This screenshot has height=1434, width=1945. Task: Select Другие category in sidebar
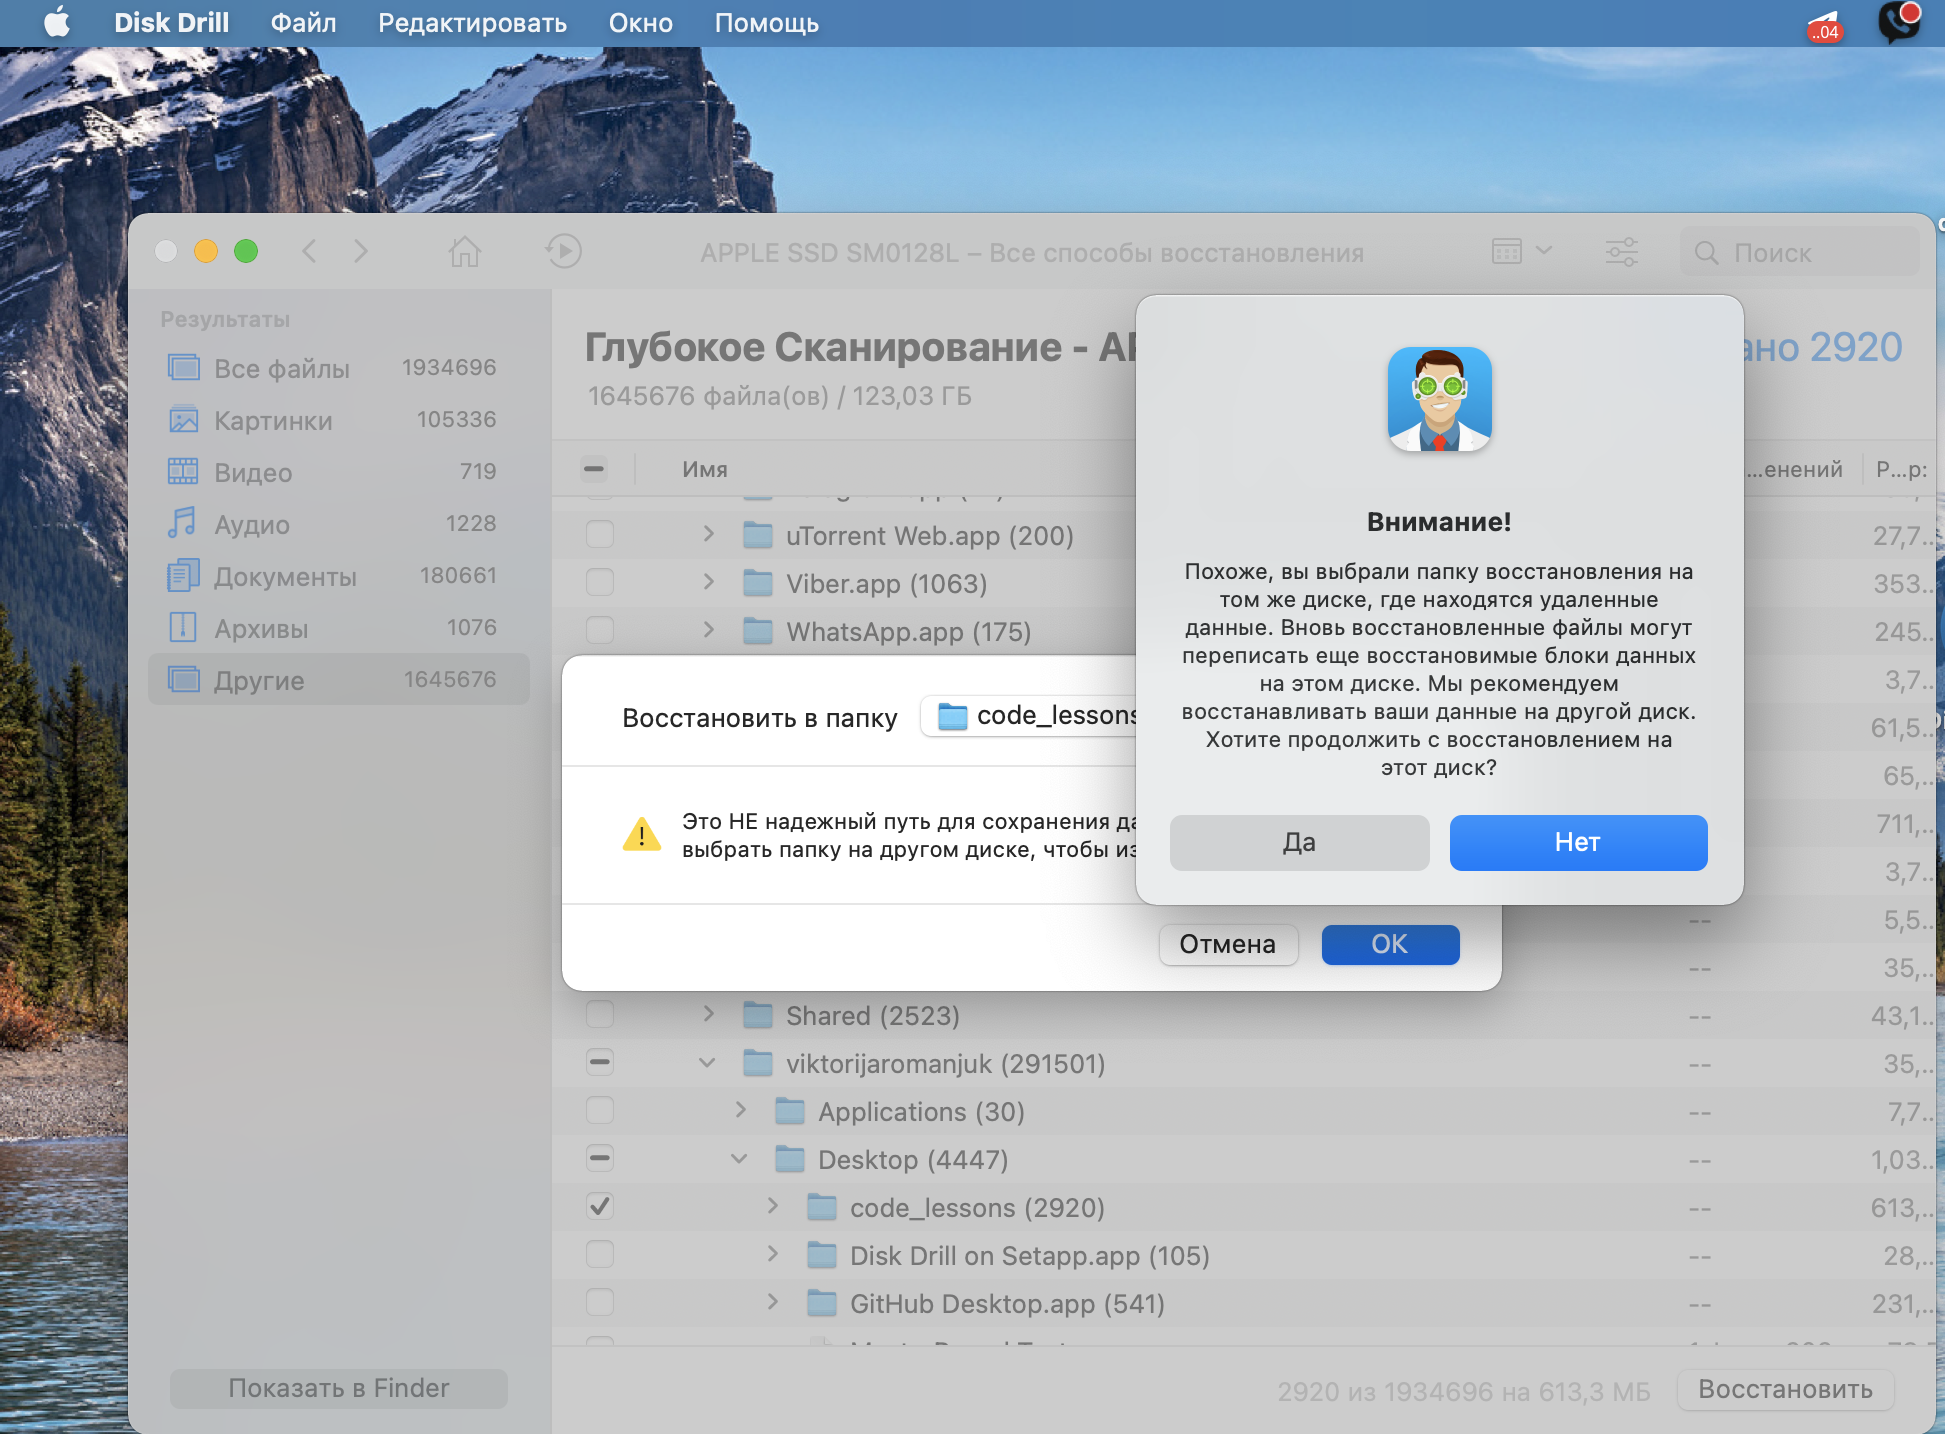pos(338,680)
